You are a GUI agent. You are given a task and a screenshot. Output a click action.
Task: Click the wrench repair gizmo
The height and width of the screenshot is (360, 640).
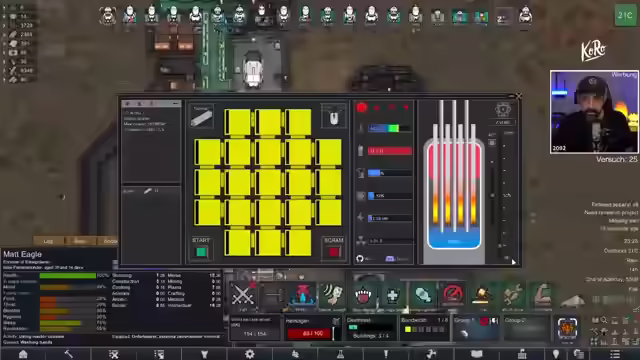click(x=513, y=294)
